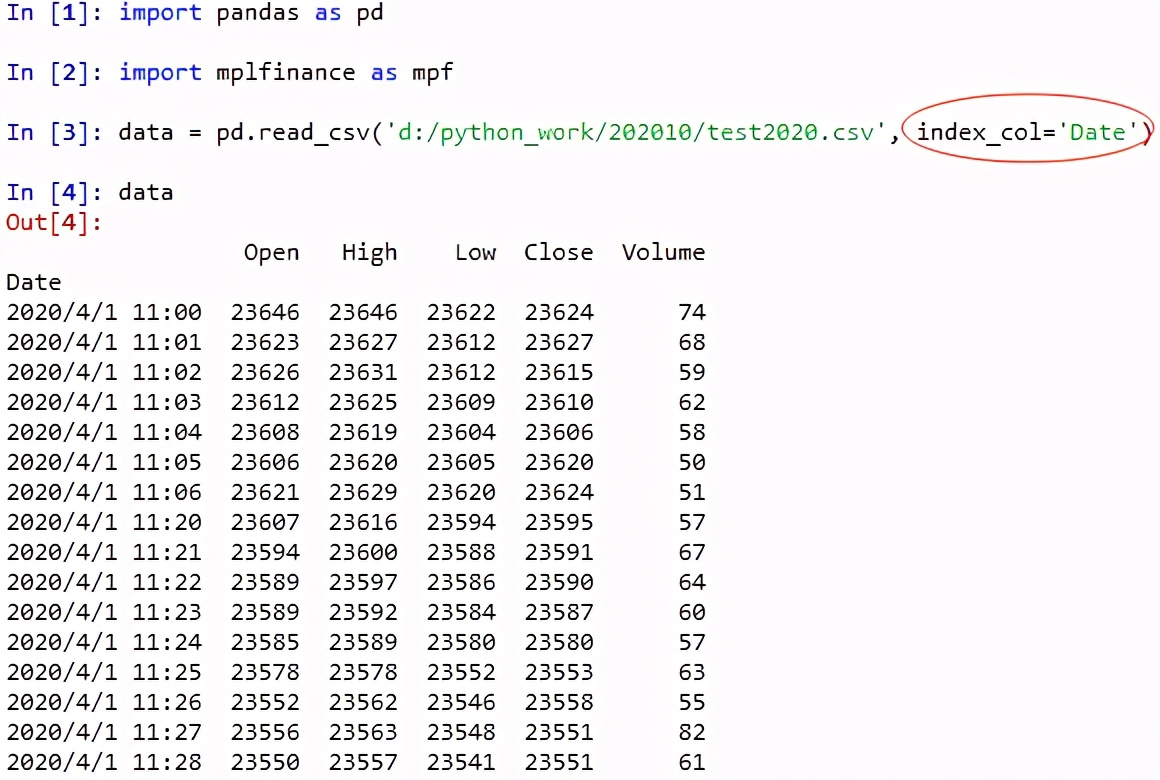Click the Out[4] output label
The image size is (1160, 780).
52,222
